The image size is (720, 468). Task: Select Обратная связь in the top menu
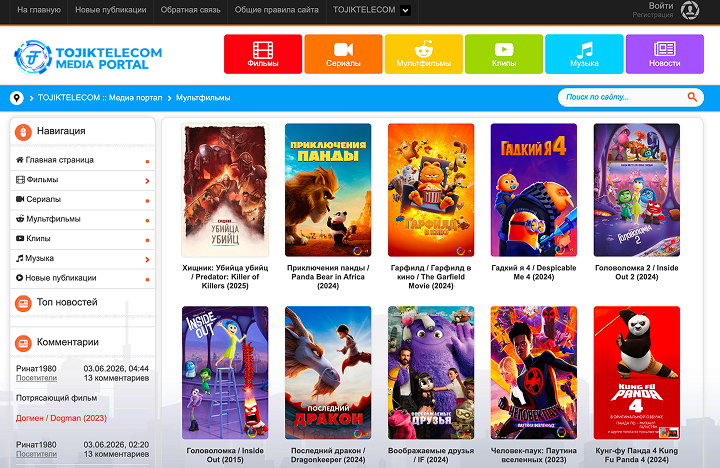pyautogui.click(x=191, y=10)
